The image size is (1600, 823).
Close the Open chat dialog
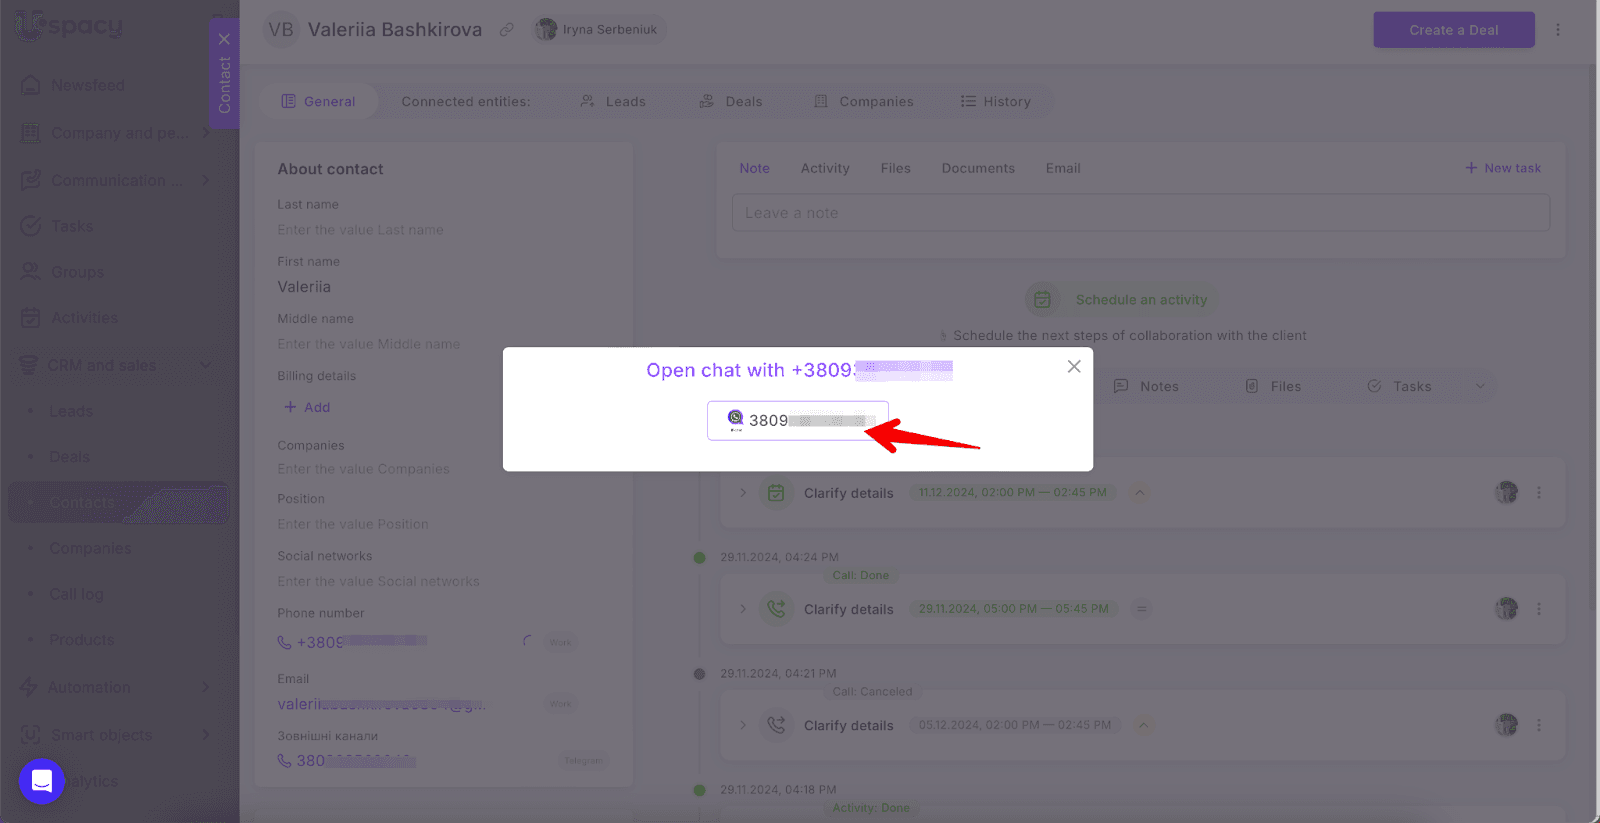1073,367
